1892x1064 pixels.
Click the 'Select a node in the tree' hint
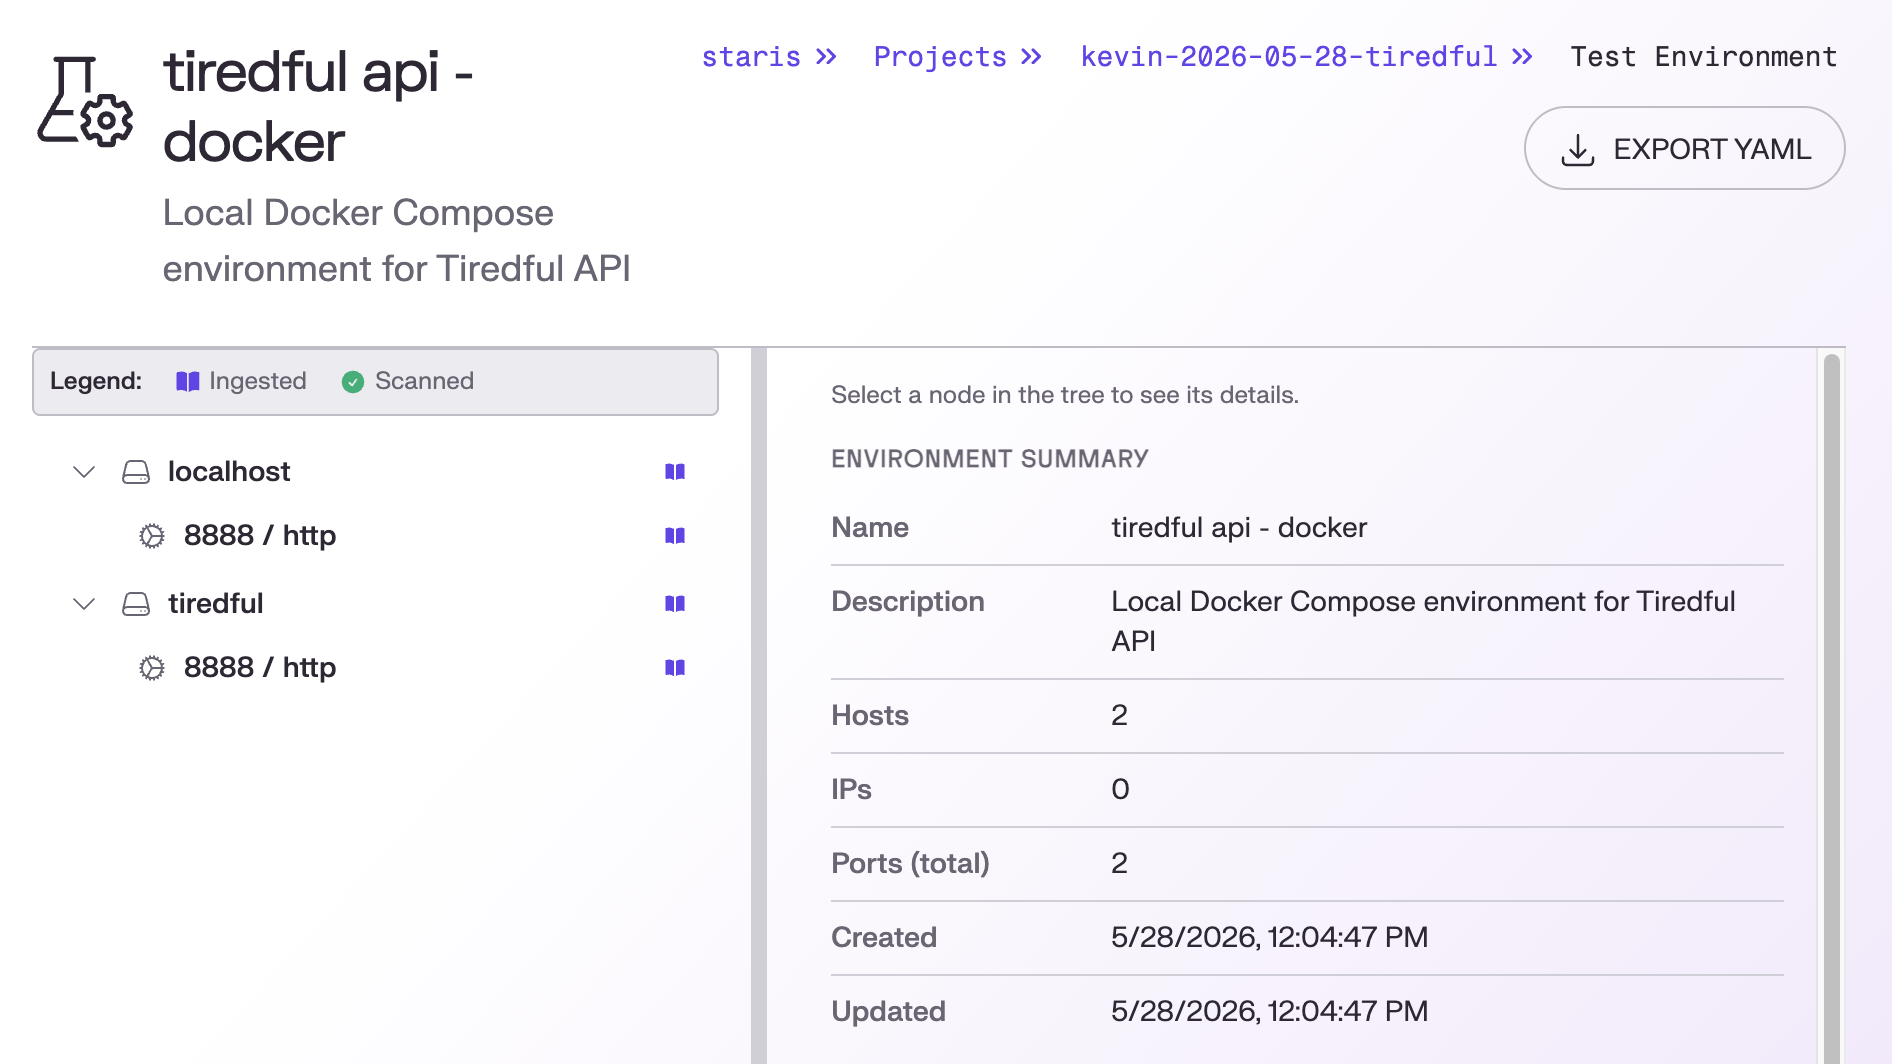[x=1065, y=395]
